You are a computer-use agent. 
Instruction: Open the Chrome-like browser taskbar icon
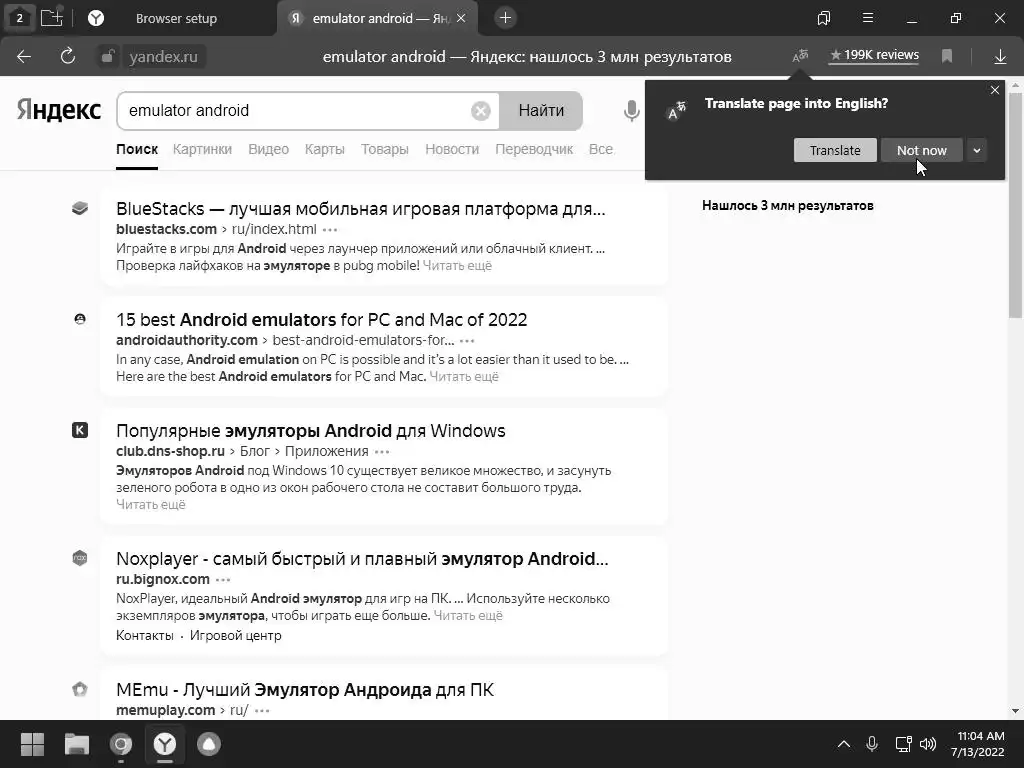(x=121, y=744)
